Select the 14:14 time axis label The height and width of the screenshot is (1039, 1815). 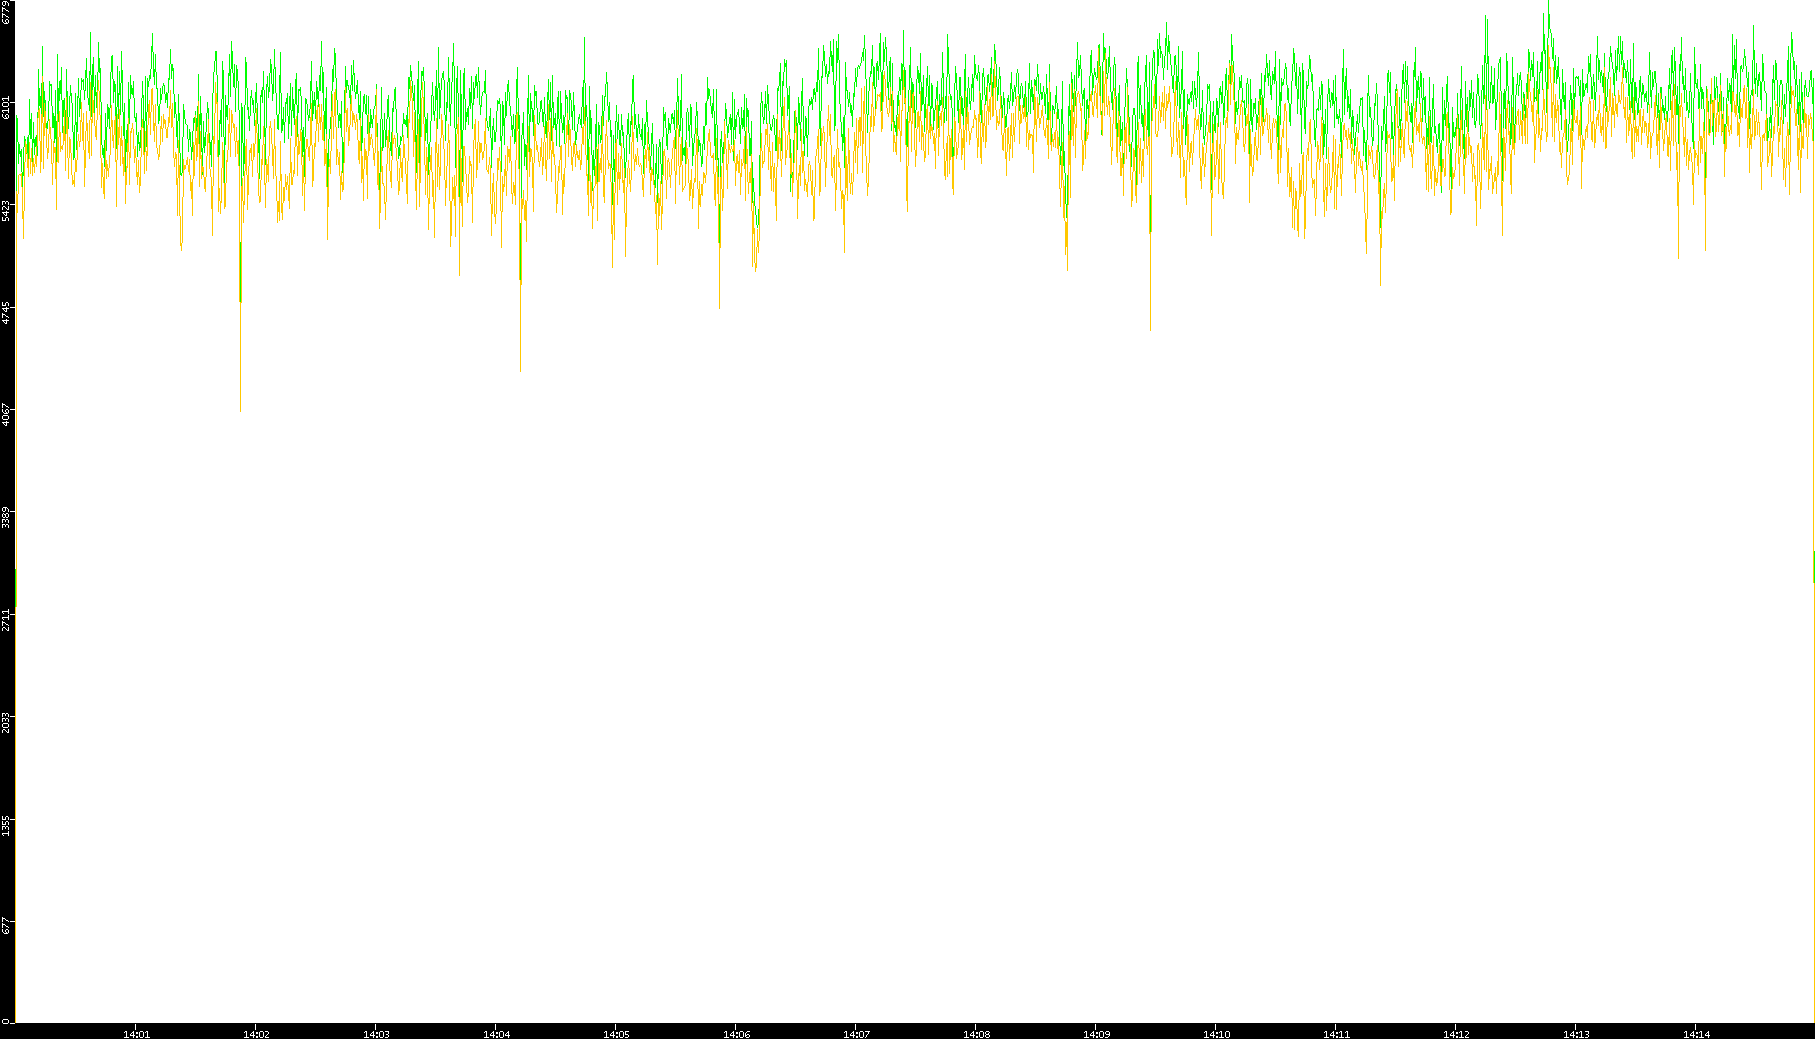coord(1696,1033)
